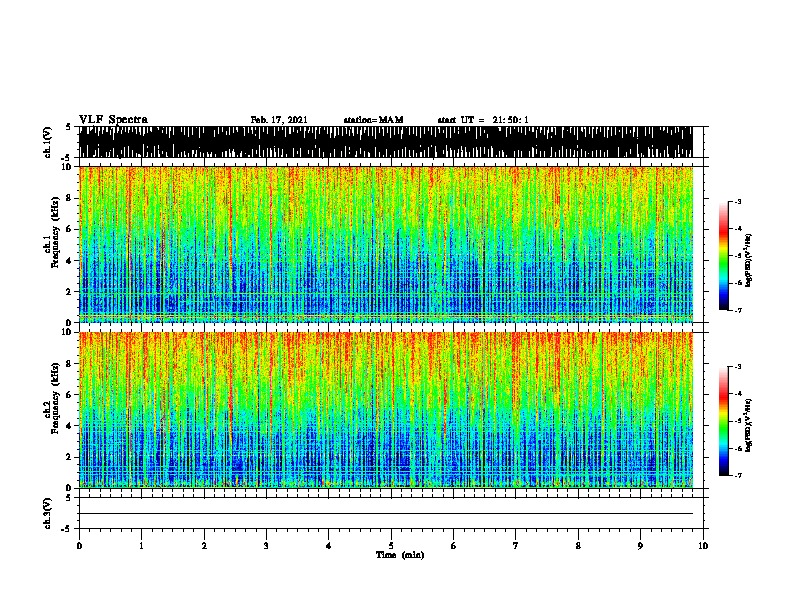792x612 pixels.
Task: Click time axis tick label "8"
Action: click(x=578, y=546)
